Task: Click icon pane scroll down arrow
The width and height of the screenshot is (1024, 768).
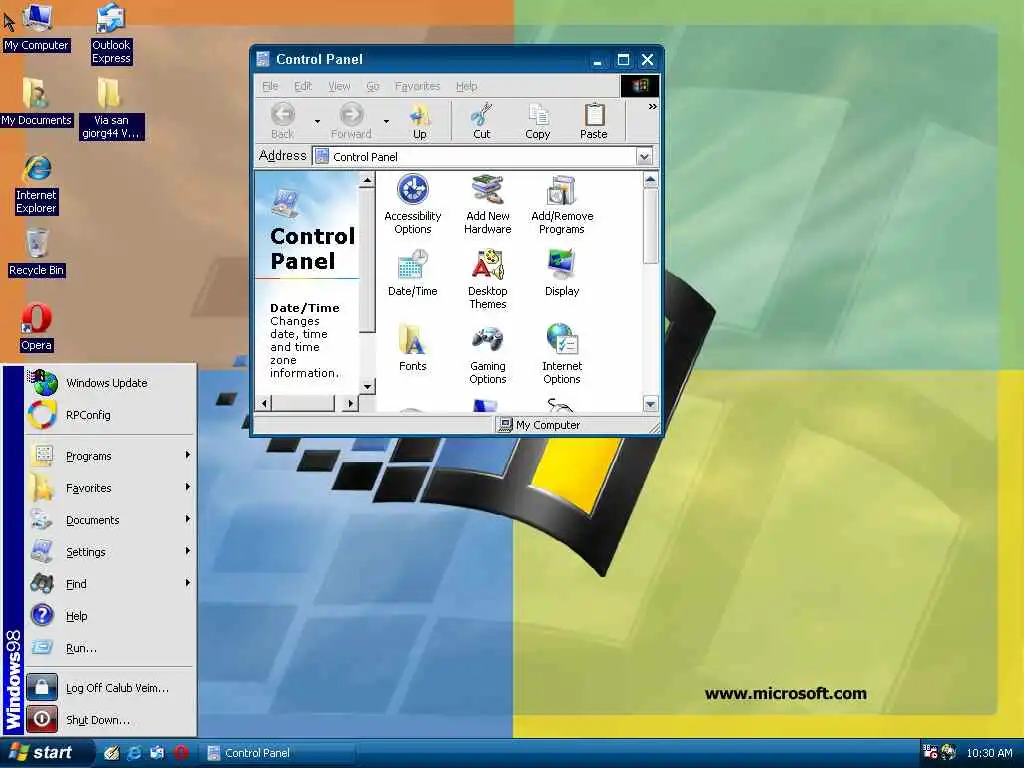Action: click(x=650, y=404)
